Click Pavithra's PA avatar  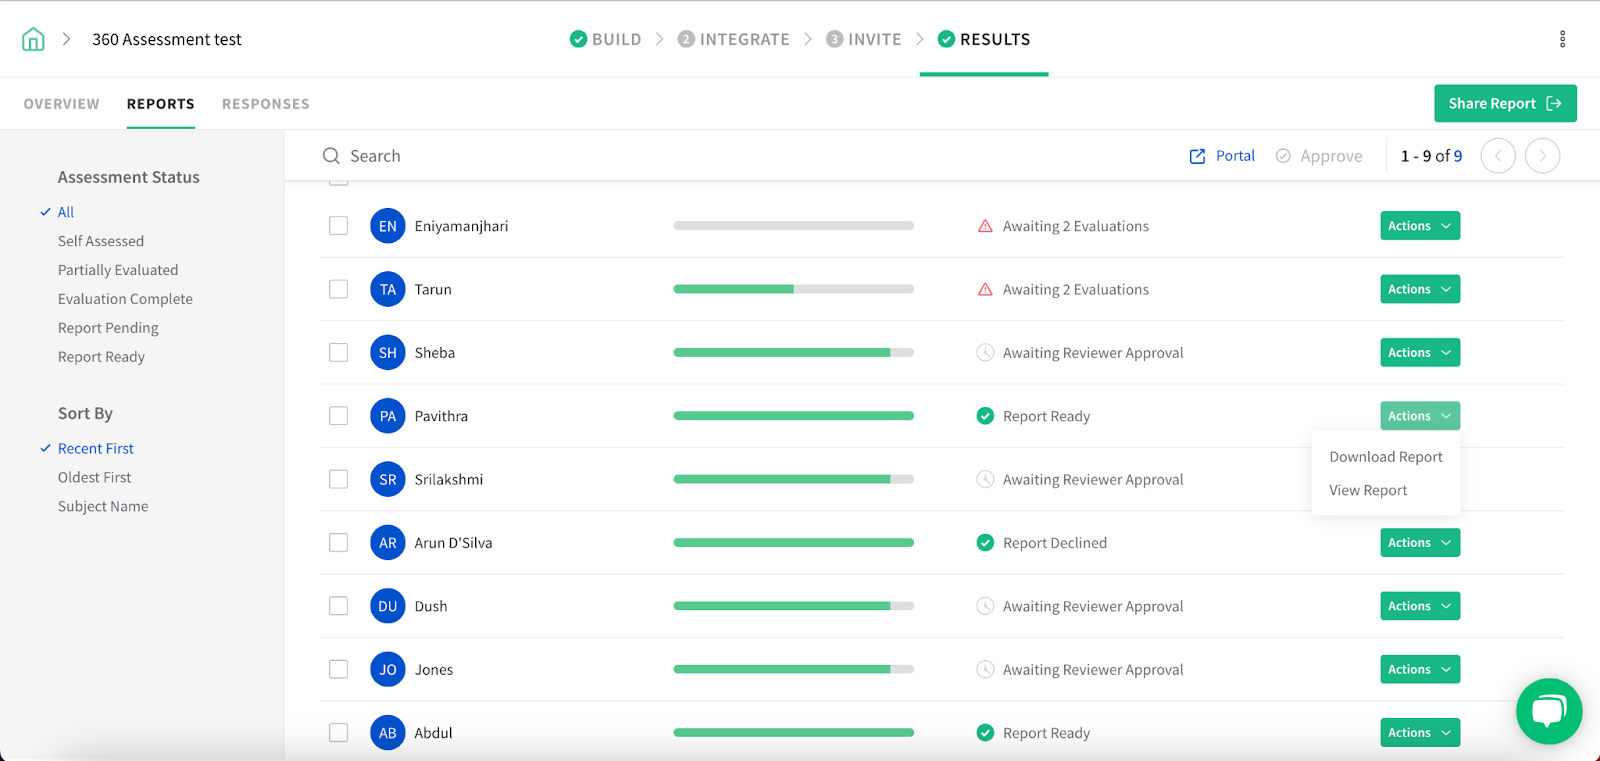(x=388, y=416)
